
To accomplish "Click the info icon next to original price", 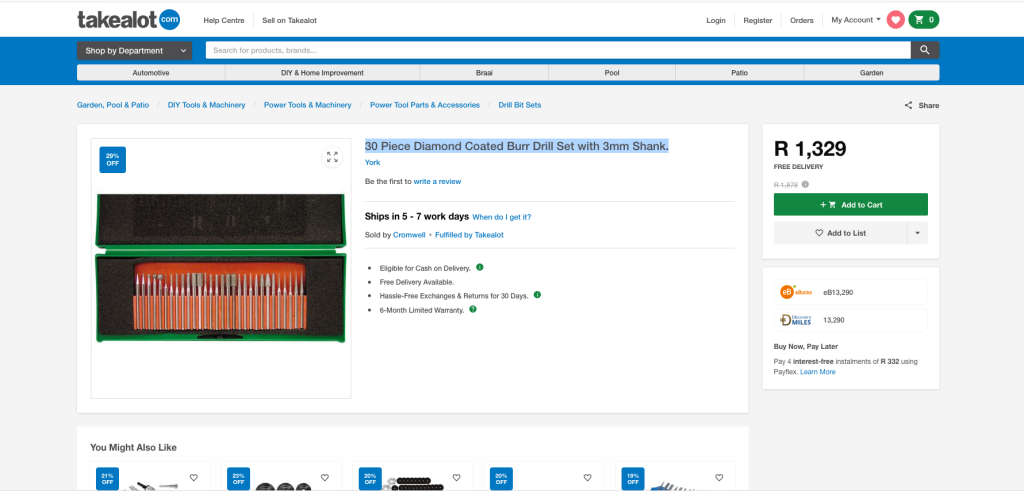I will [805, 184].
